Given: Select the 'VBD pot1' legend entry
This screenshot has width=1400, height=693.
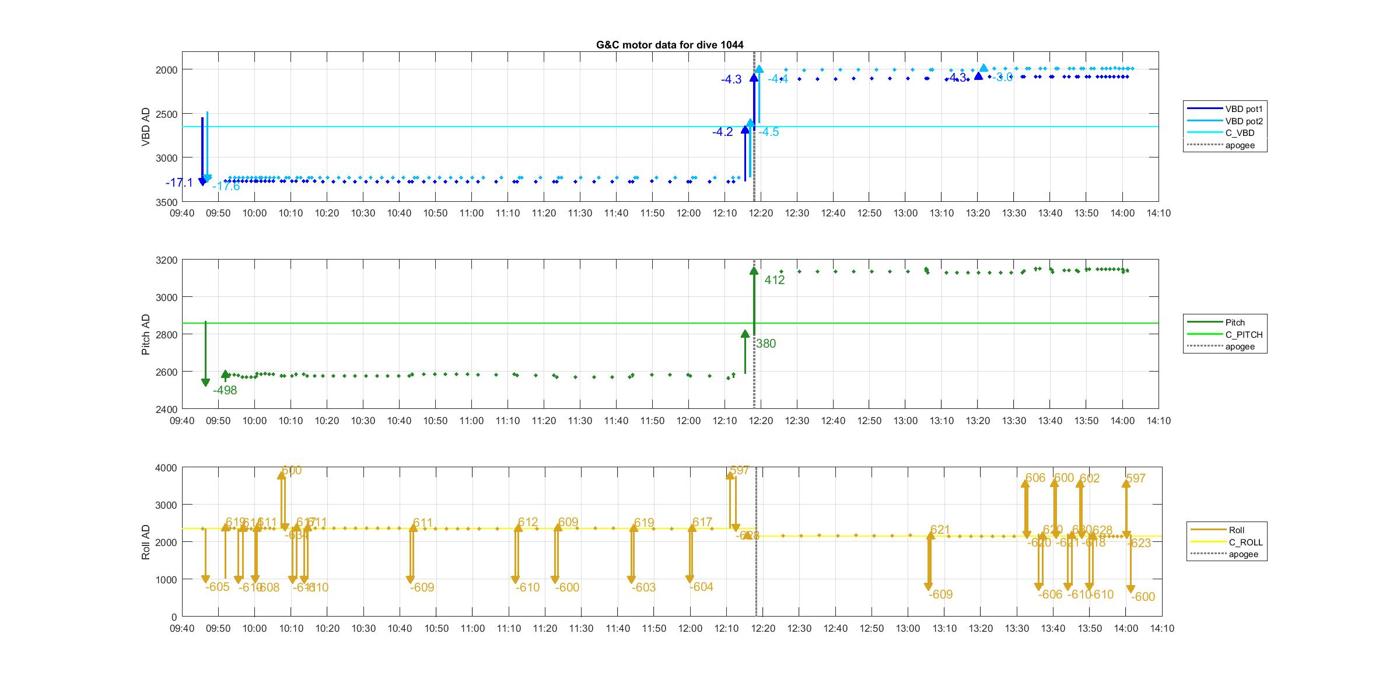Looking at the screenshot, I should click(x=1246, y=108).
